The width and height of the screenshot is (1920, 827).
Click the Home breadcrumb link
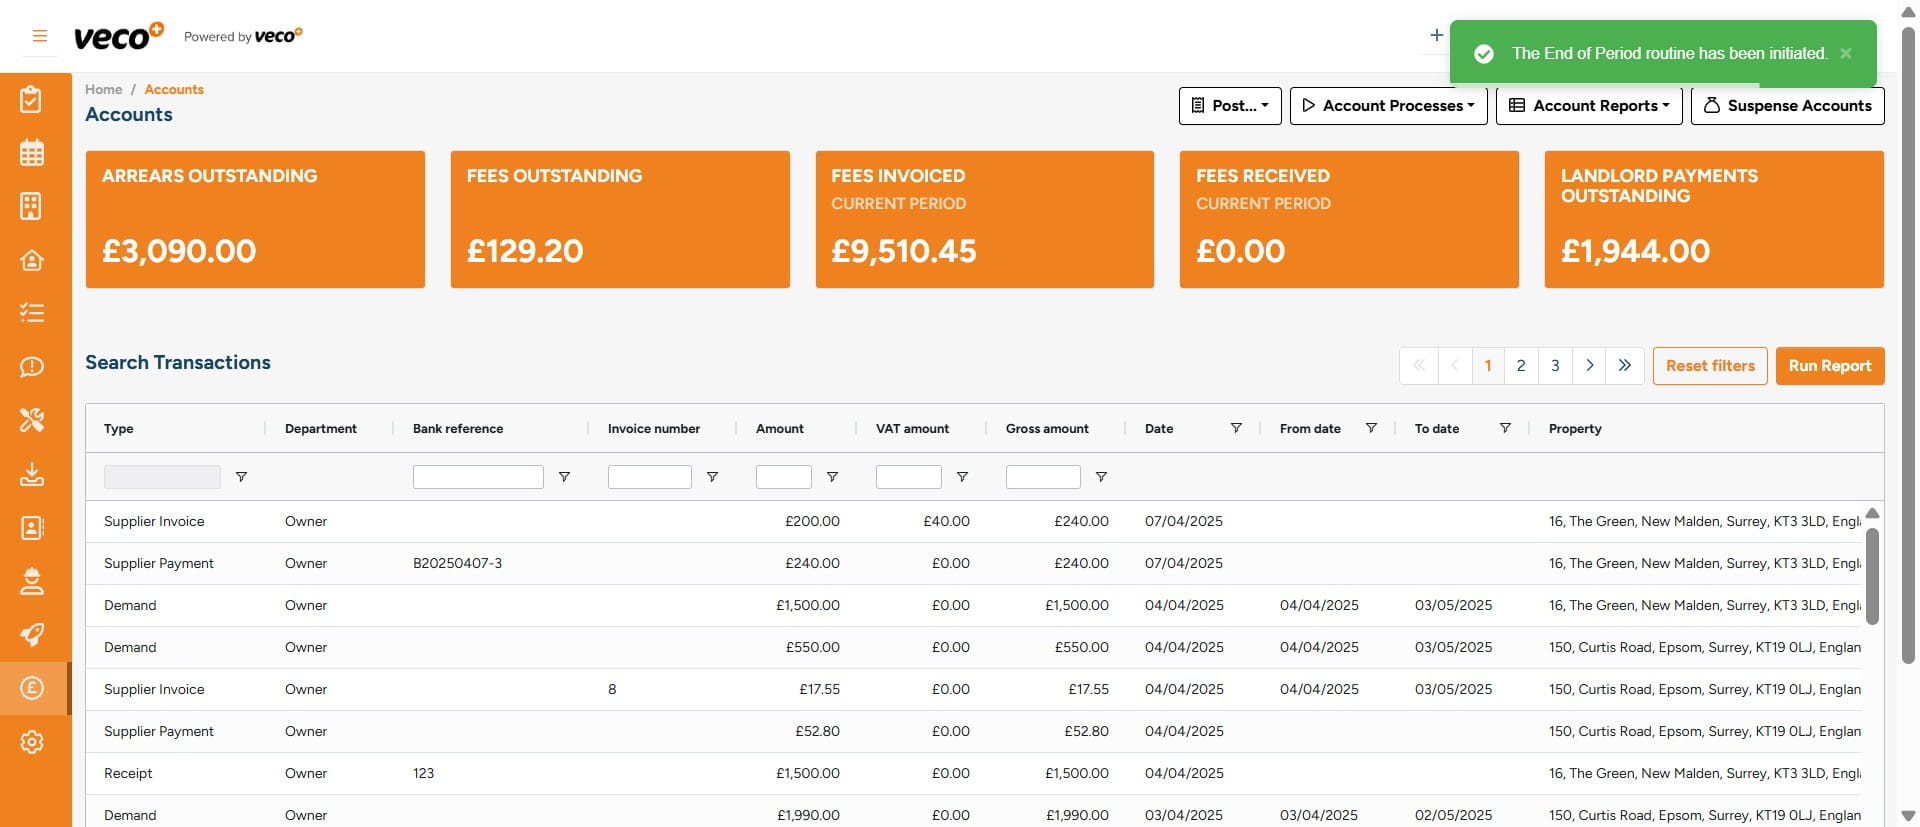(103, 90)
